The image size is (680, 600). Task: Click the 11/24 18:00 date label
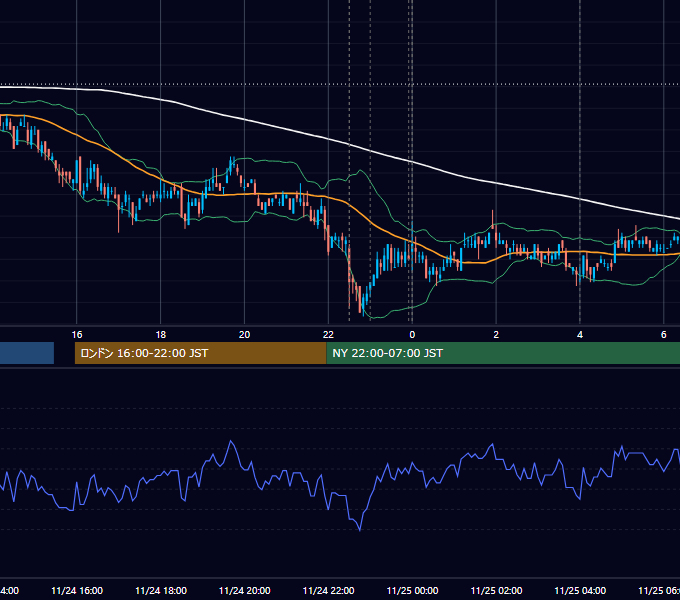tap(161, 590)
